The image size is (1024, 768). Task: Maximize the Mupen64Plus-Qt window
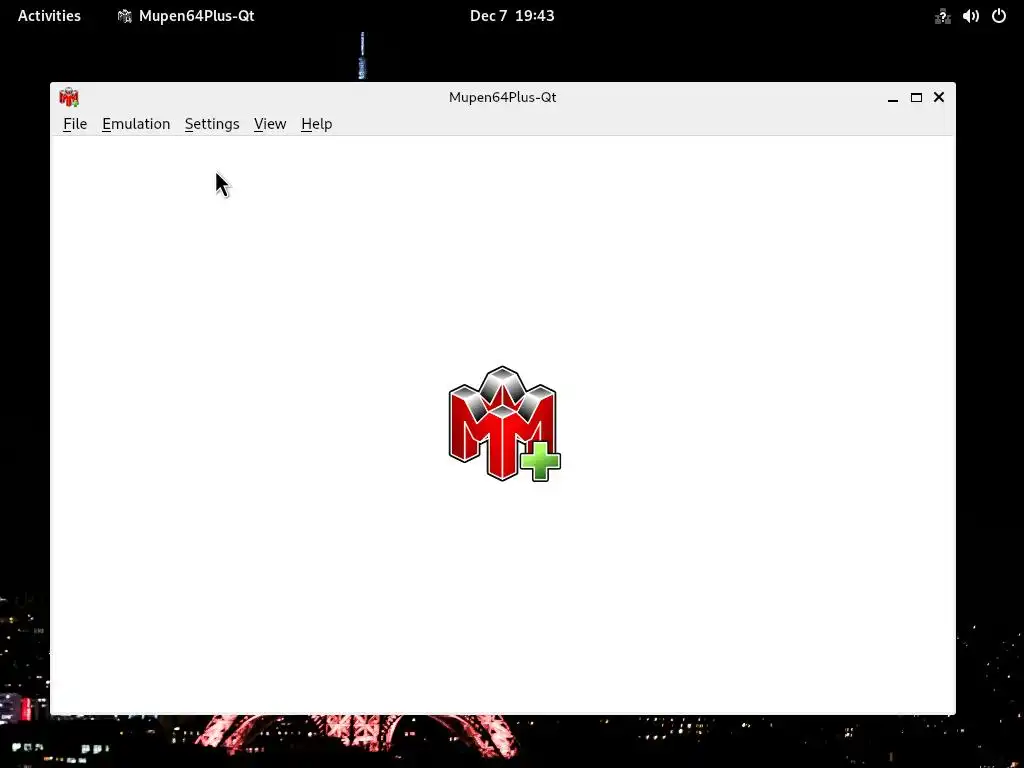point(916,97)
